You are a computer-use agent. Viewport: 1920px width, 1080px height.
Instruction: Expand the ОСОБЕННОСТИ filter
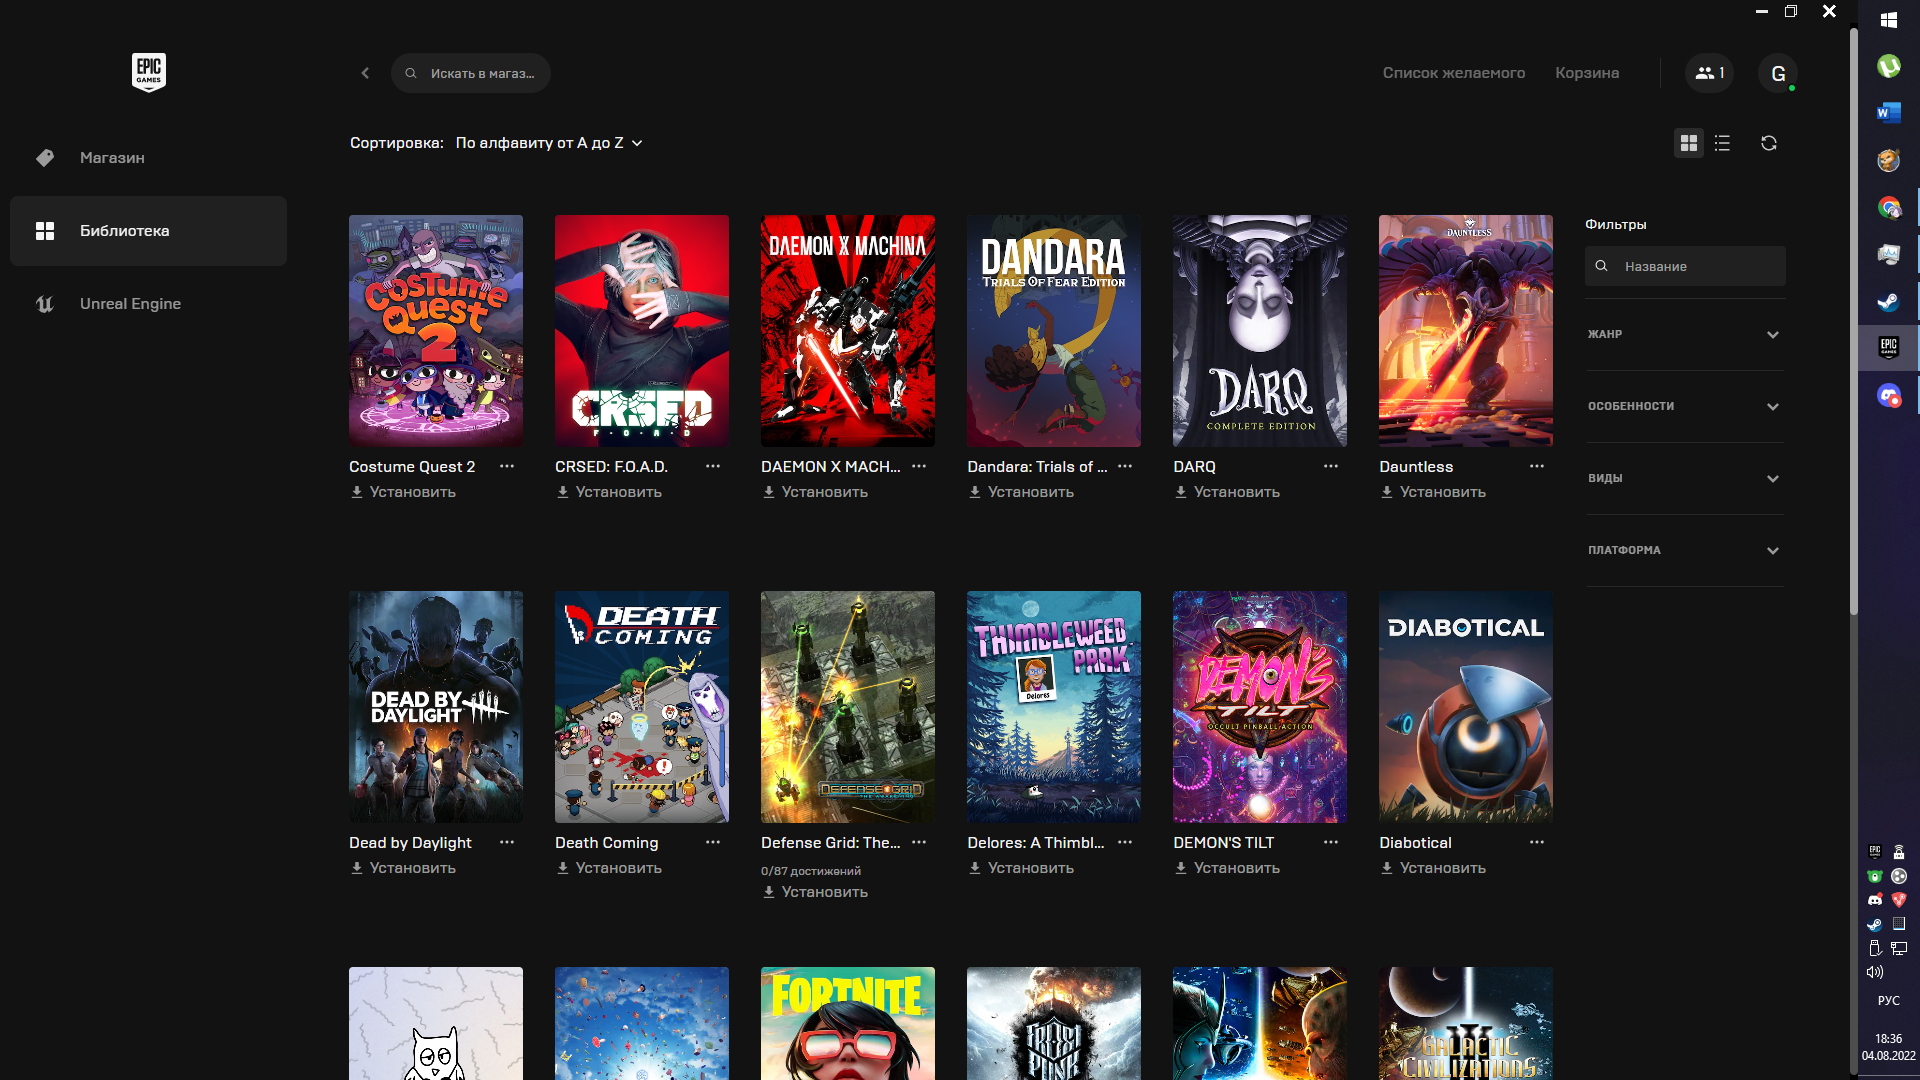coord(1685,406)
